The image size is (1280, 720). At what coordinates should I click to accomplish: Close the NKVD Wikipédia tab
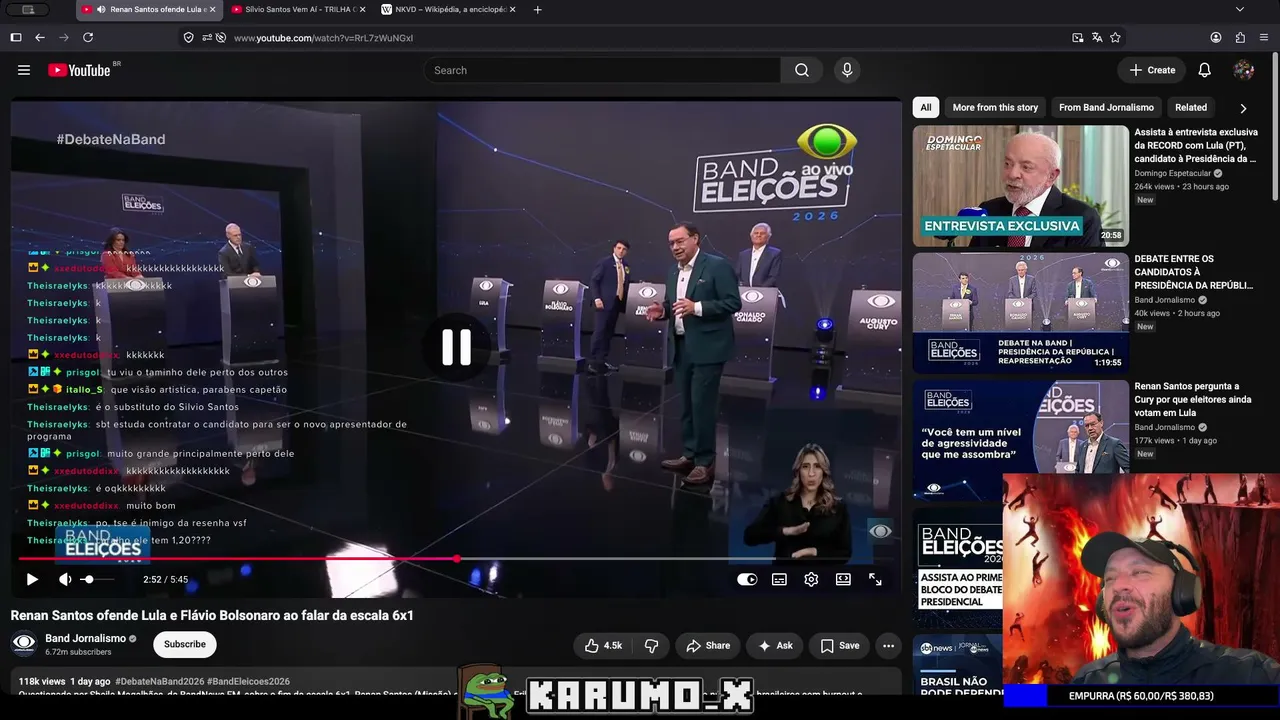point(513,9)
